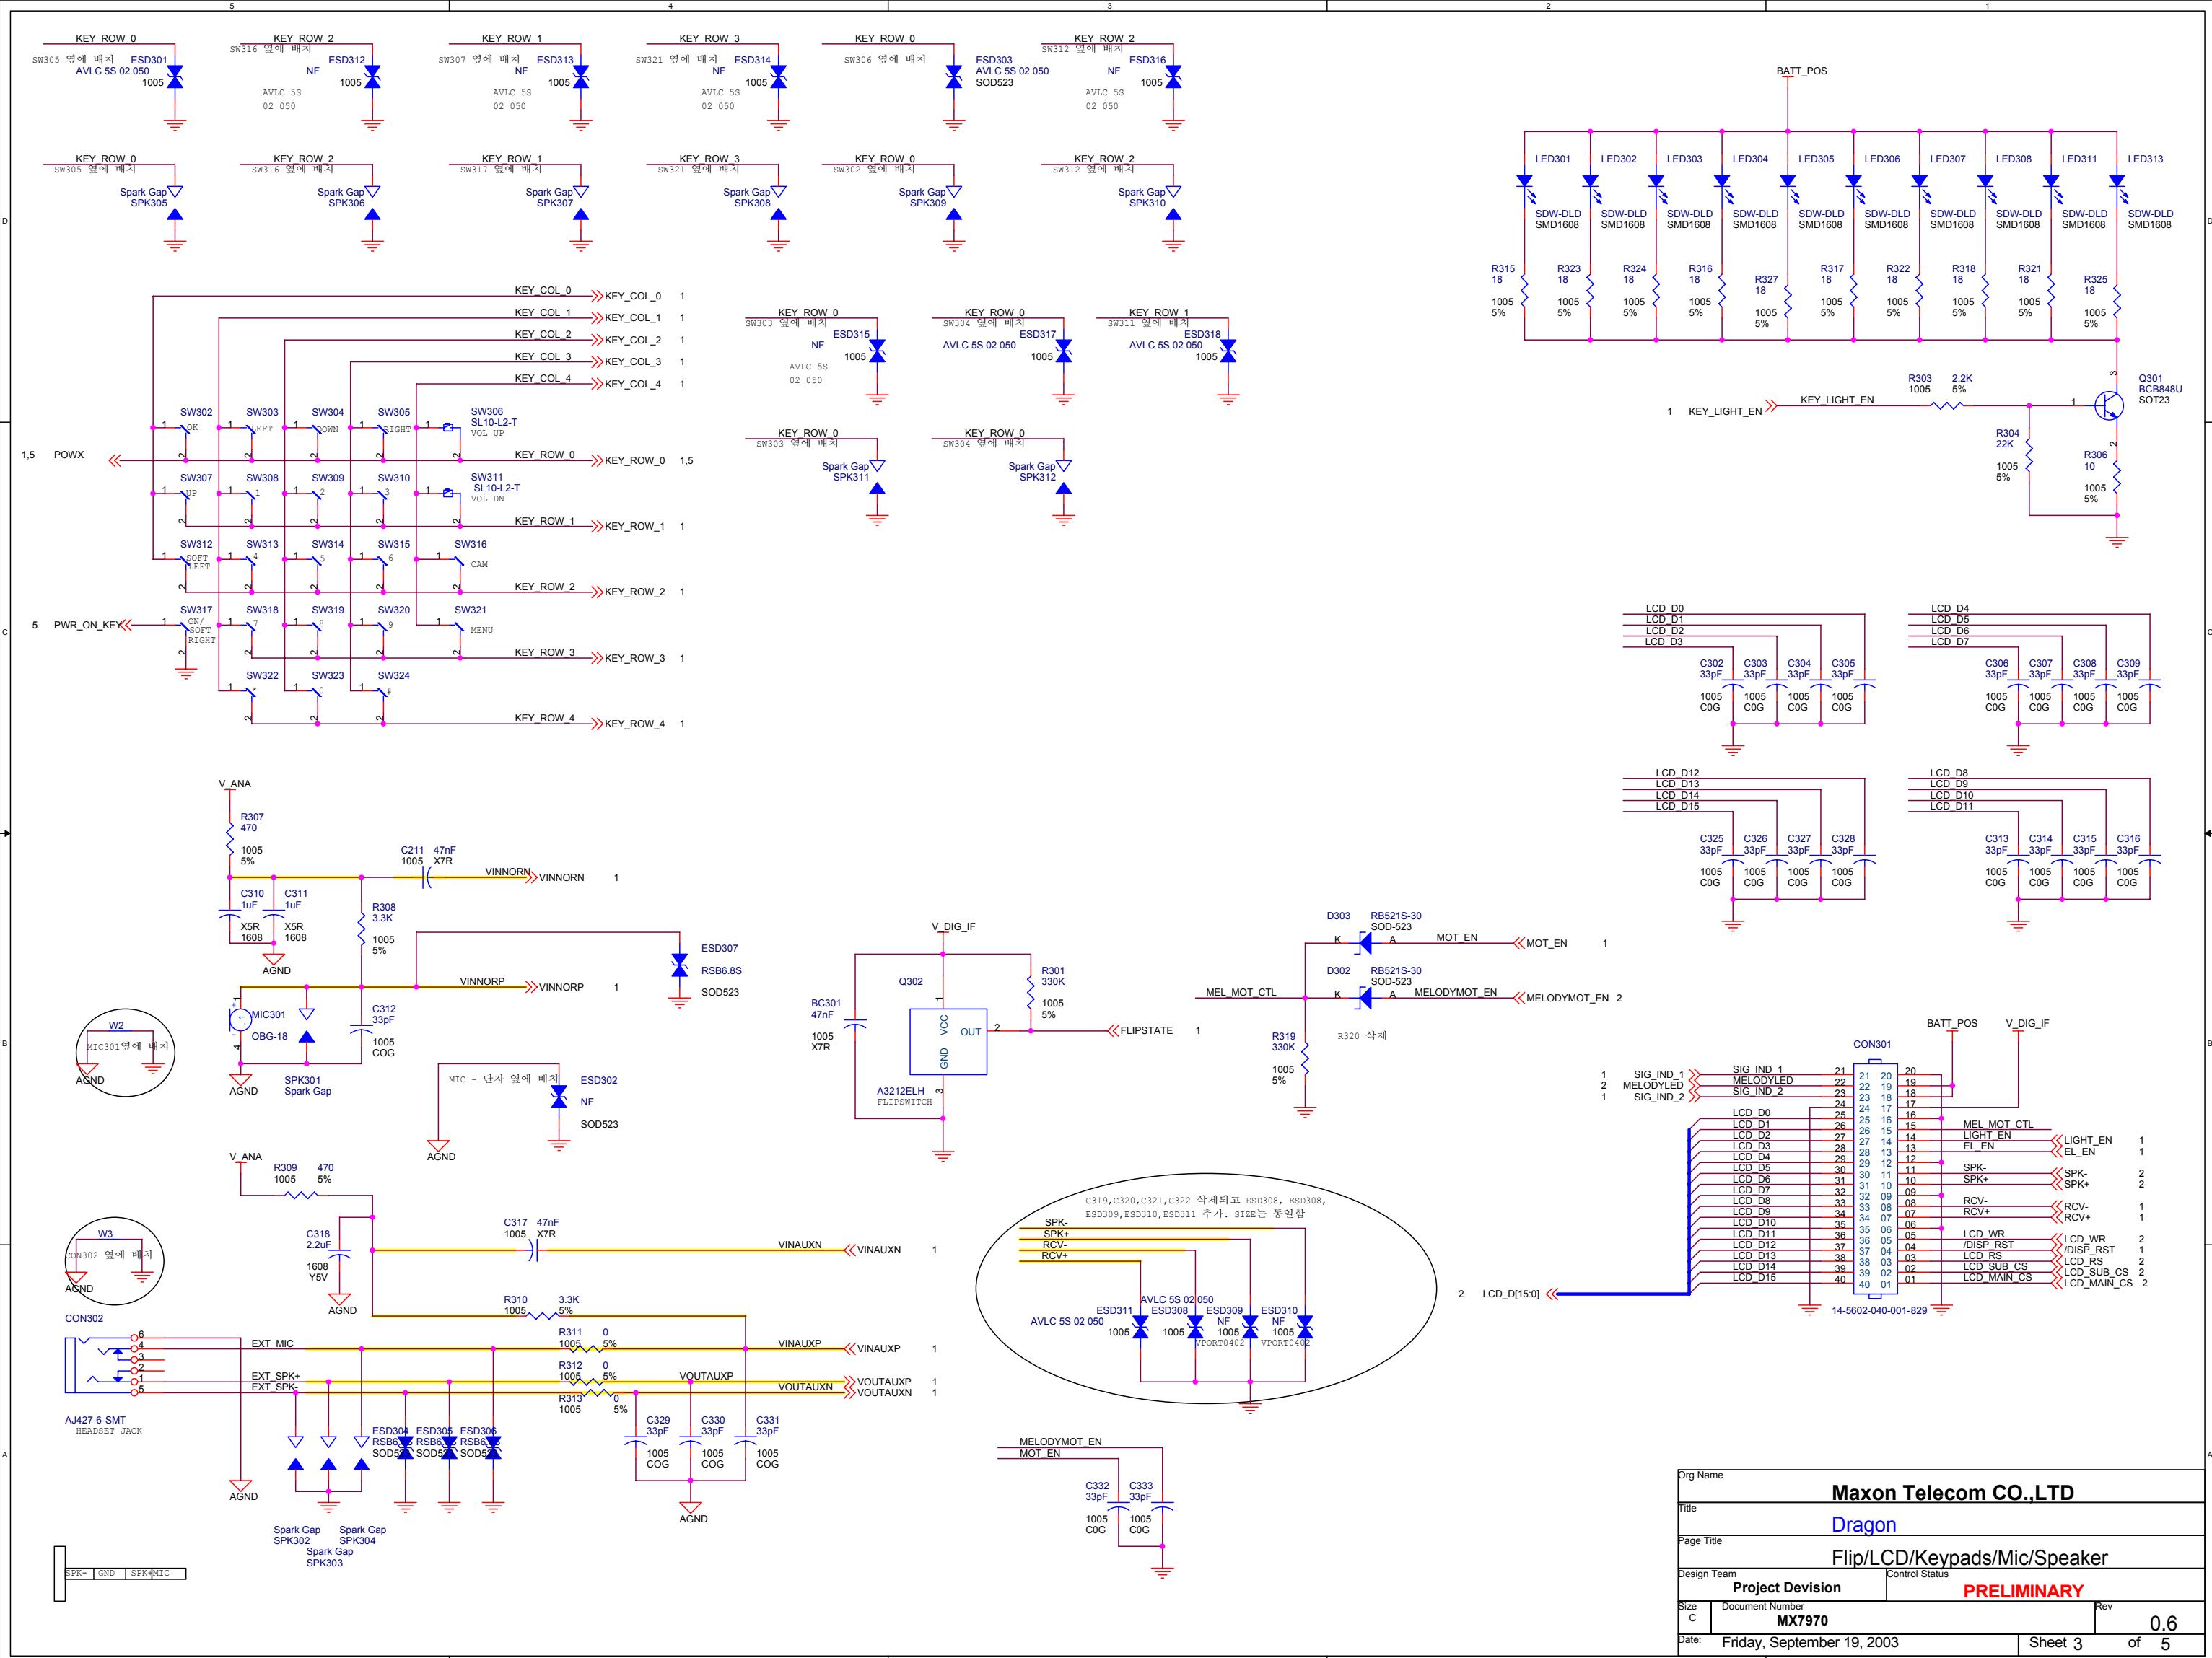Click the 'Maxon Telecom CO.,LTD' org name
2212x1658 pixels.
[1952, 1493]
